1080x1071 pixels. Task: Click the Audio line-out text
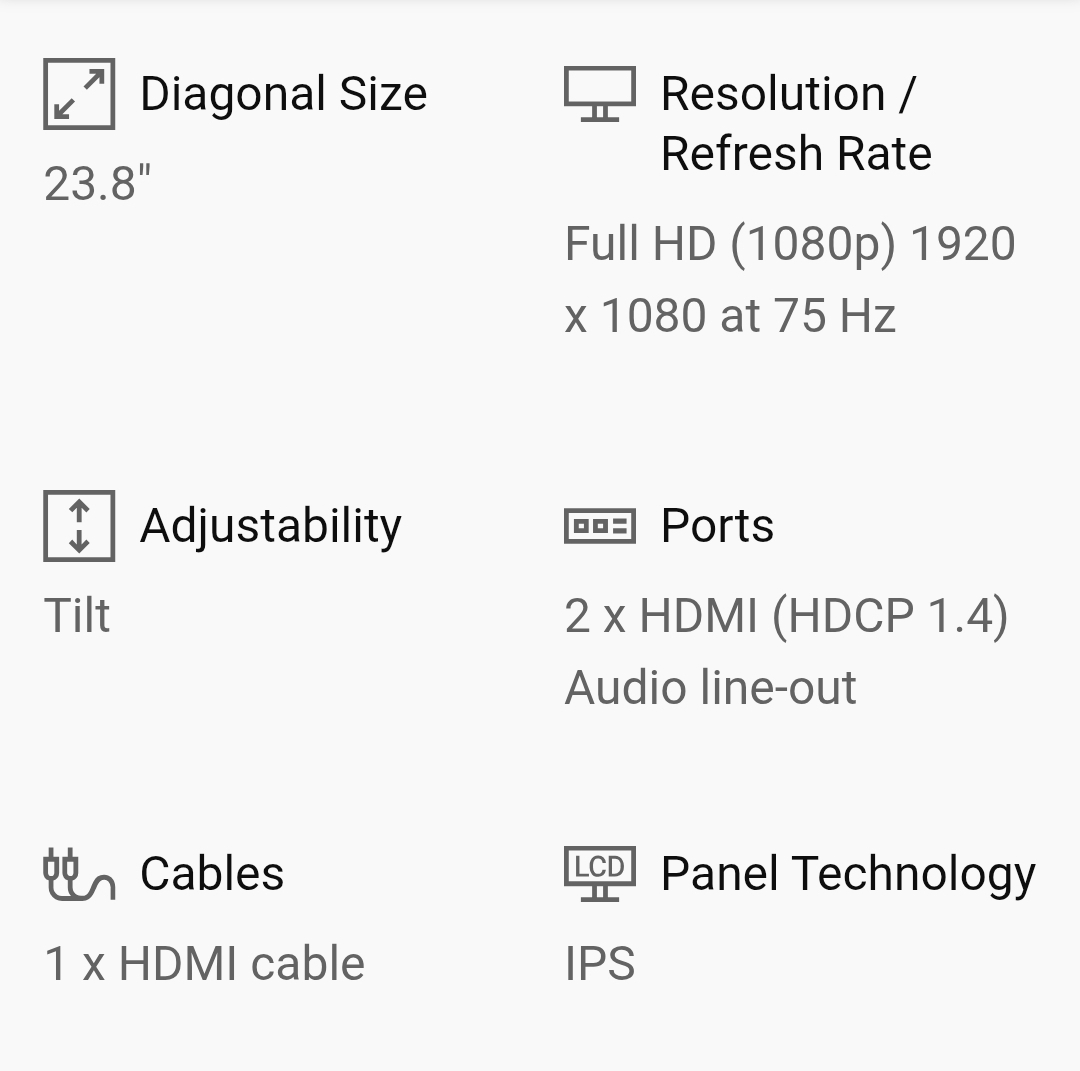[x=710, y=687]
